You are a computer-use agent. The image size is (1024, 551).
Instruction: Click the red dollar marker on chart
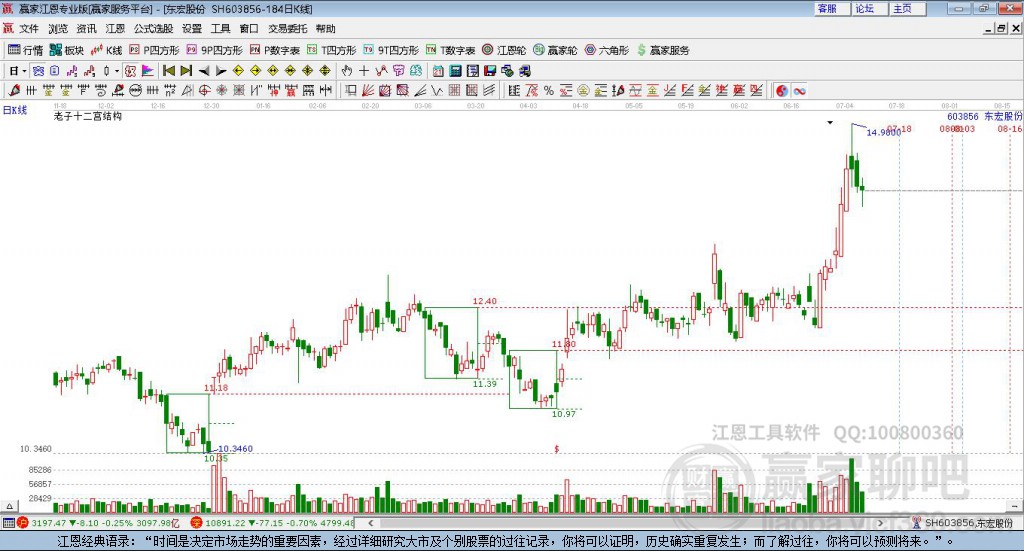click(556, 449)
